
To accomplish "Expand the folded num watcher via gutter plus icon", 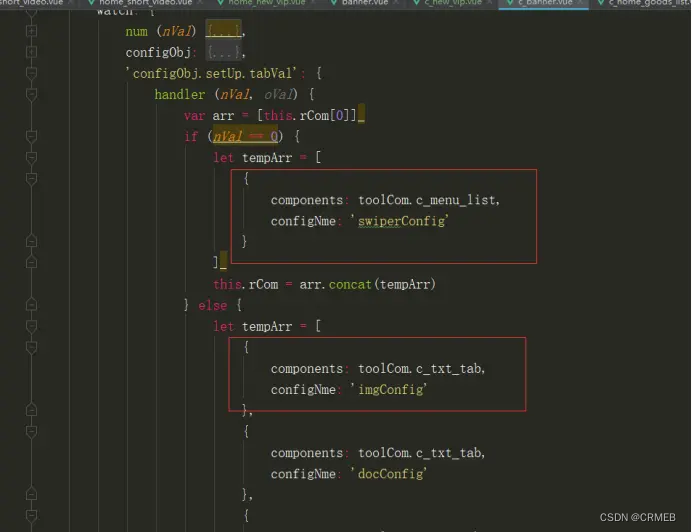I will (31, 31).
